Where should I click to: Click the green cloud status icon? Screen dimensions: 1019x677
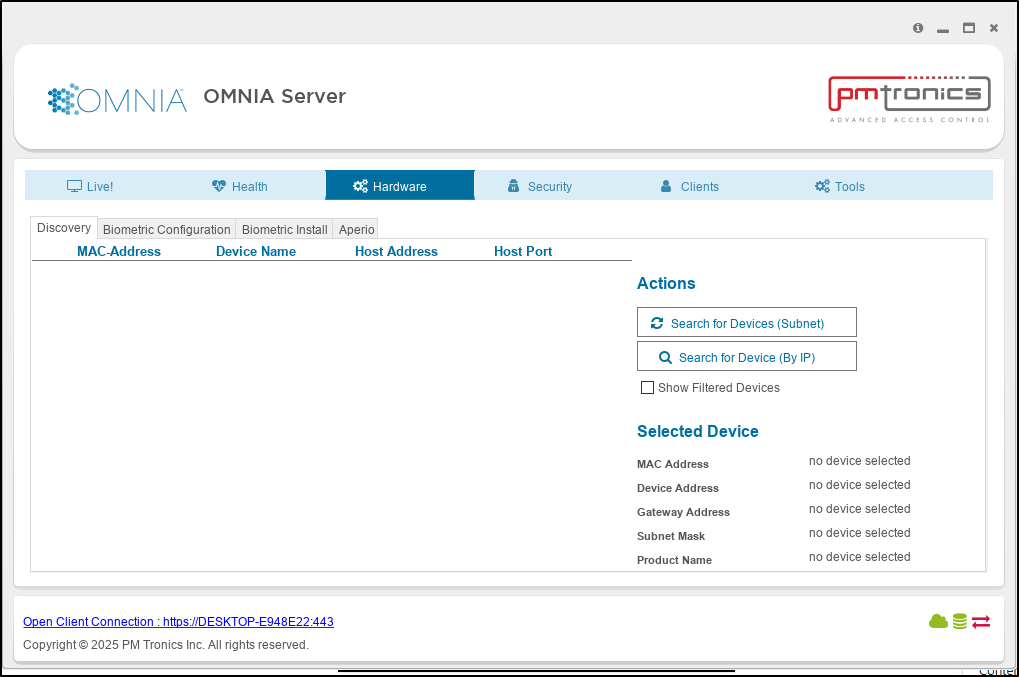pos(938,621)
